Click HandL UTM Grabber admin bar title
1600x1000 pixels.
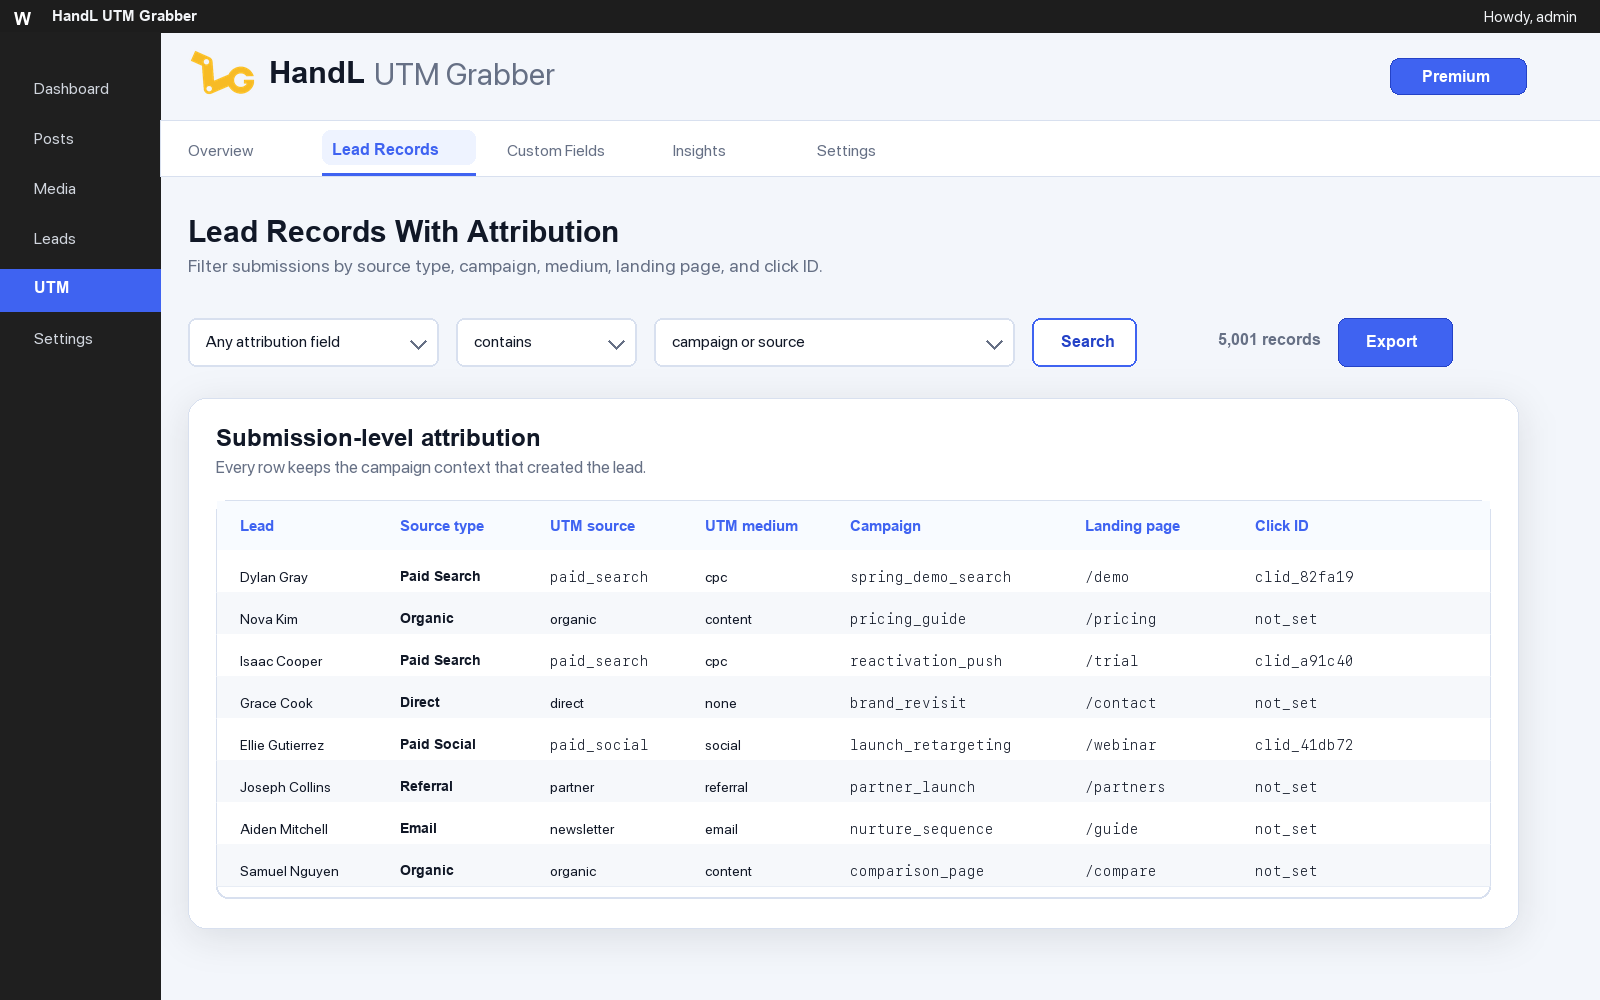[124, 16]
